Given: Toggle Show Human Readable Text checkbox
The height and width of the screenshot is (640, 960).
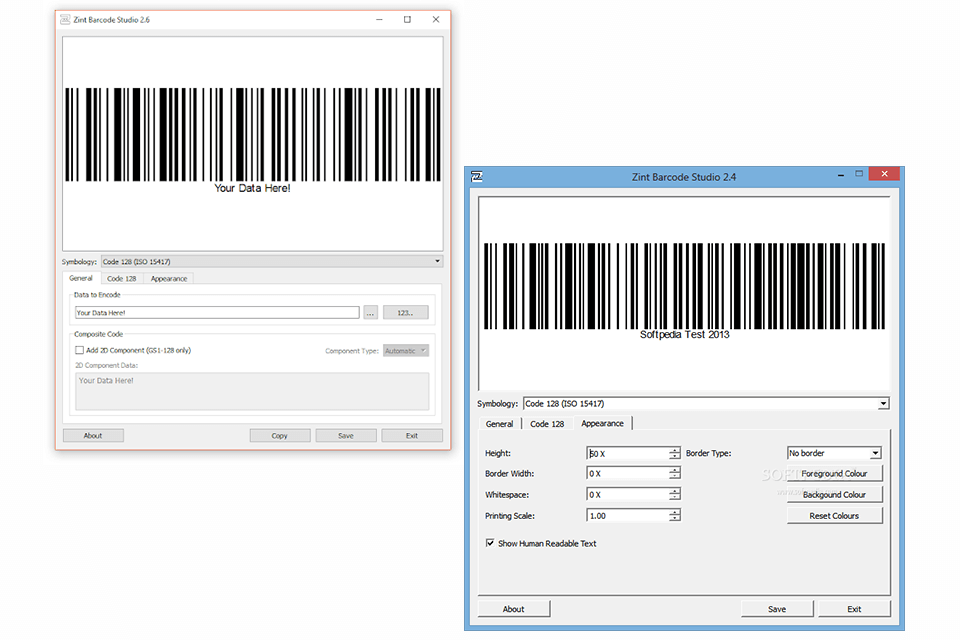Looking at the screenshot, I should pyautogui.click(x=490, y=543).
